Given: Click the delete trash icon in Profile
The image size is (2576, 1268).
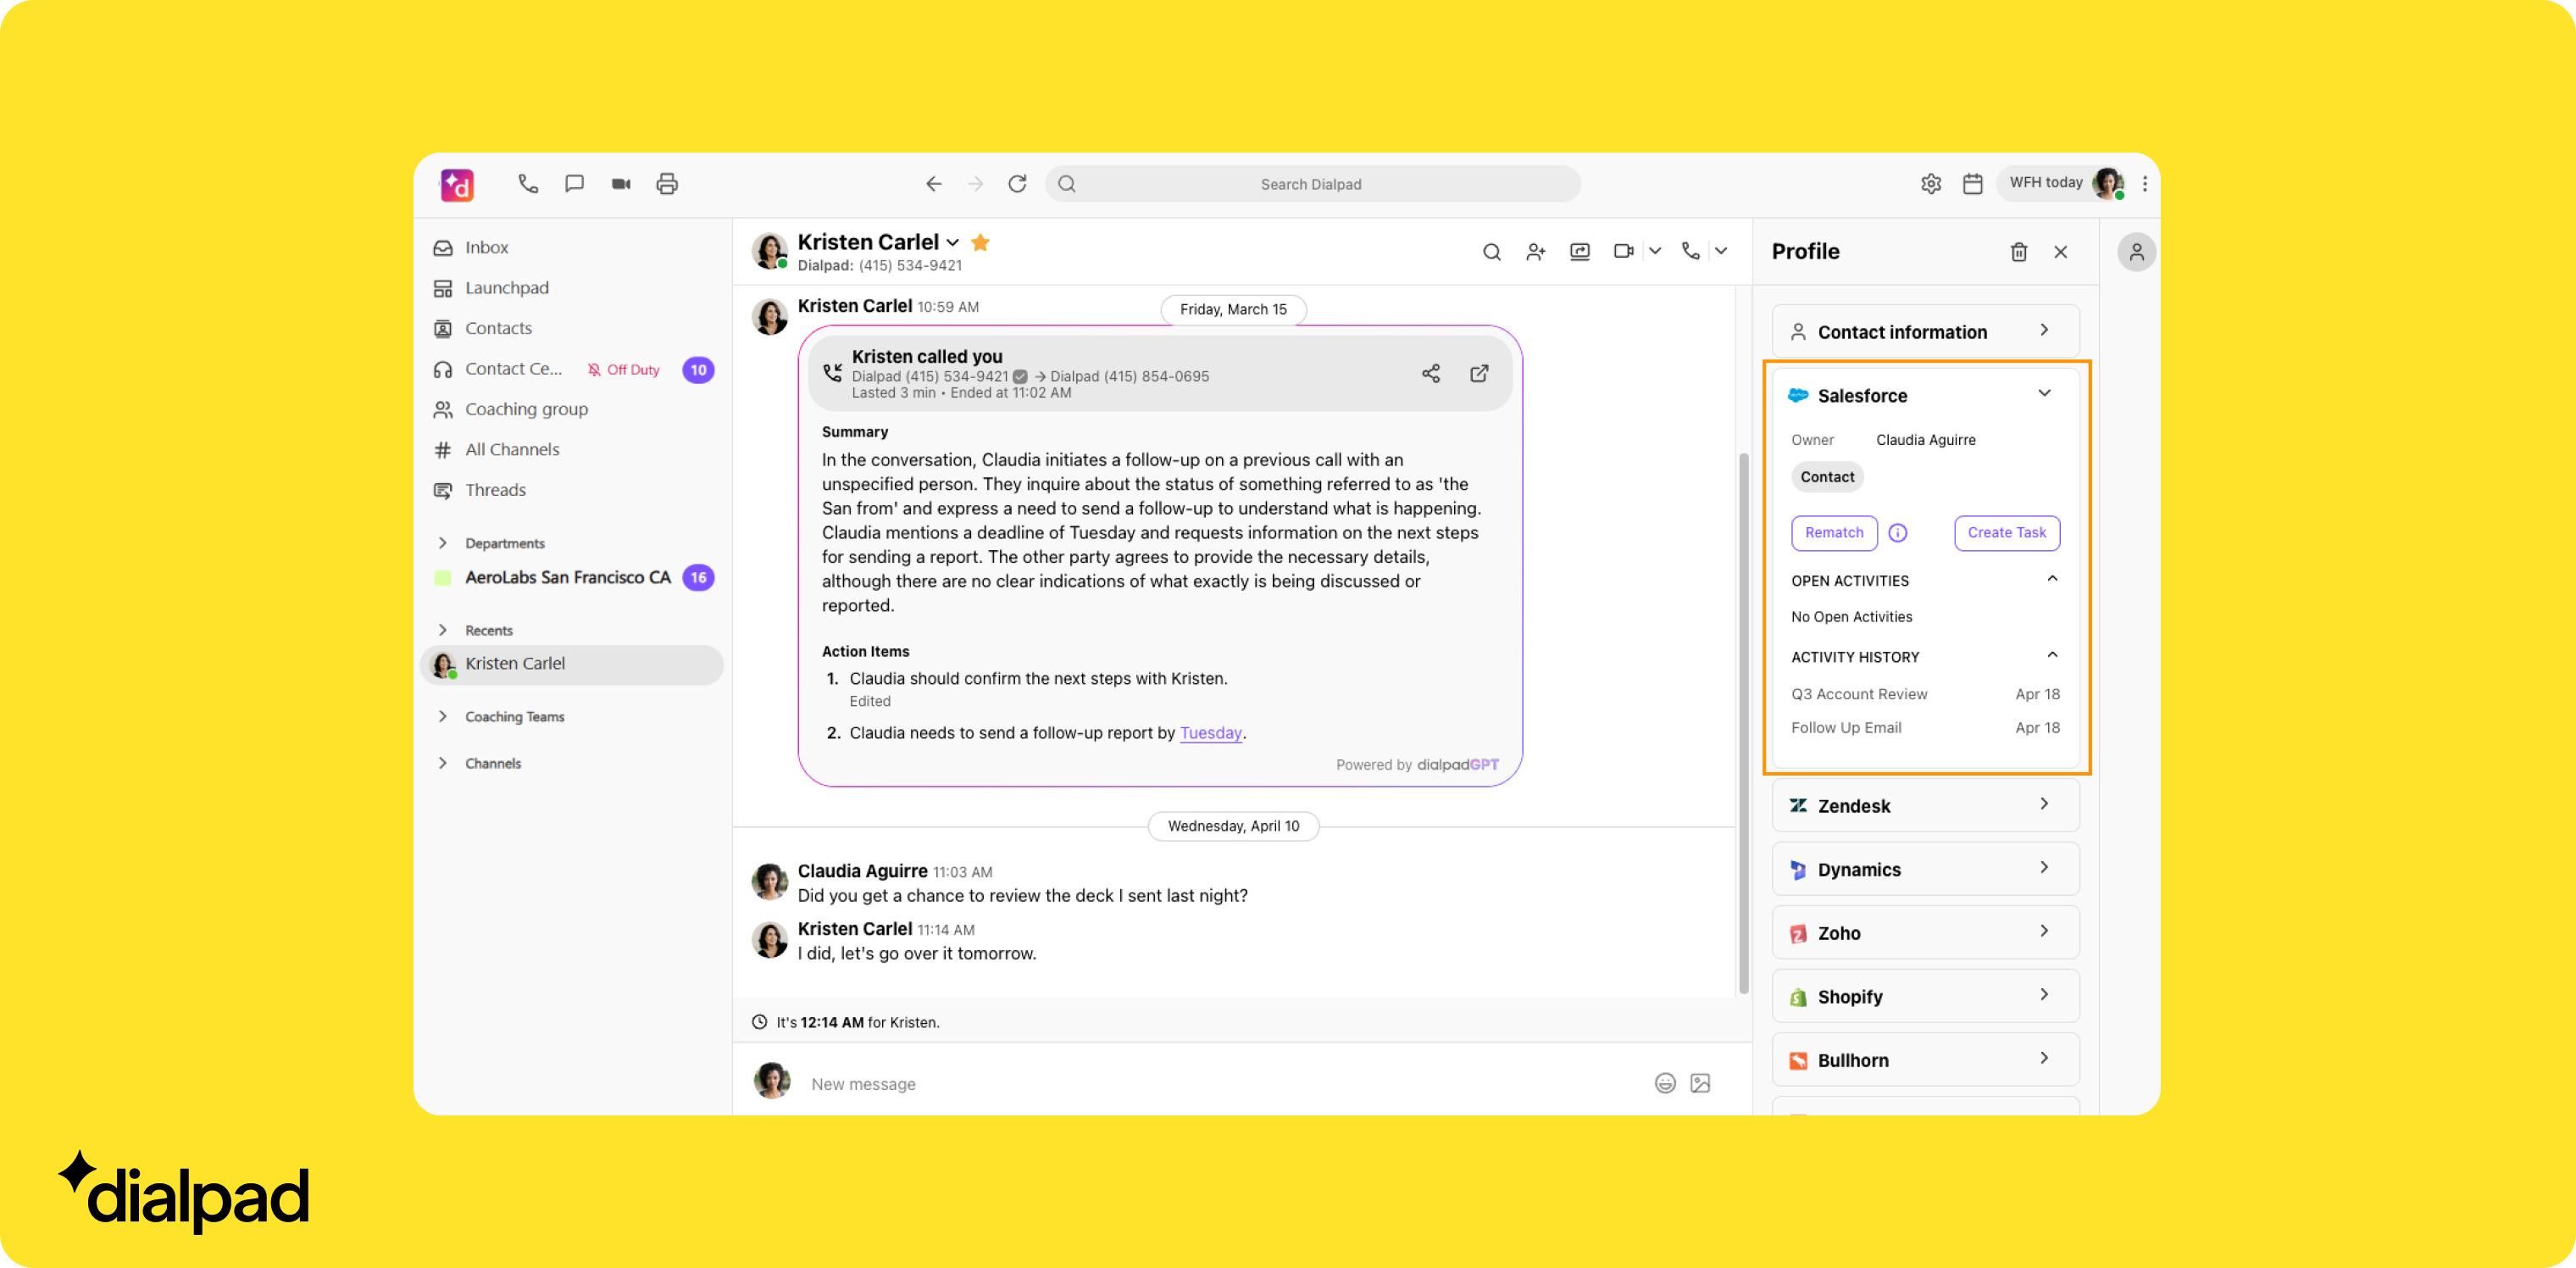Looking at the screenshot, I should 2018,252.
